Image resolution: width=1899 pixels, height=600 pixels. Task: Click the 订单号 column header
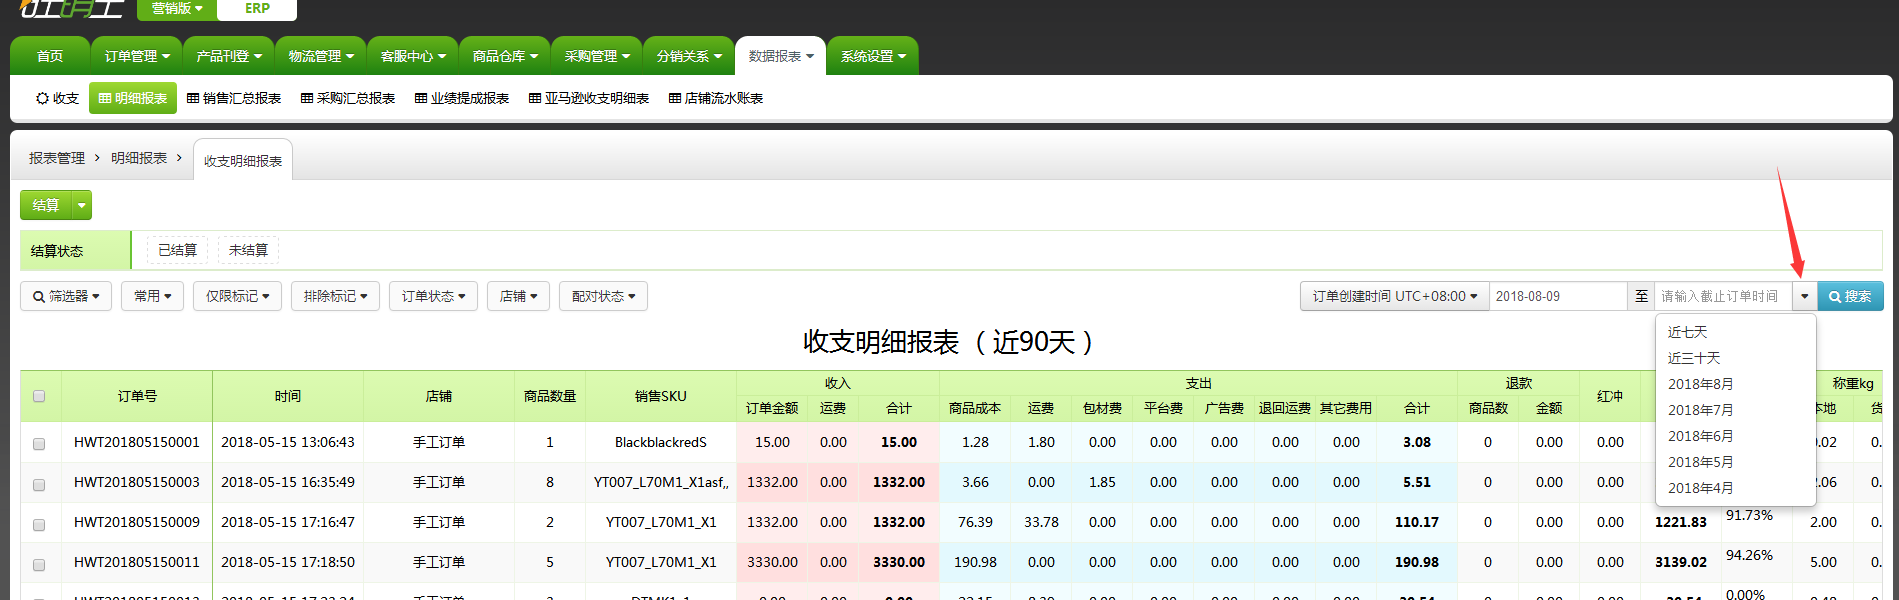[x=137, y=396]
